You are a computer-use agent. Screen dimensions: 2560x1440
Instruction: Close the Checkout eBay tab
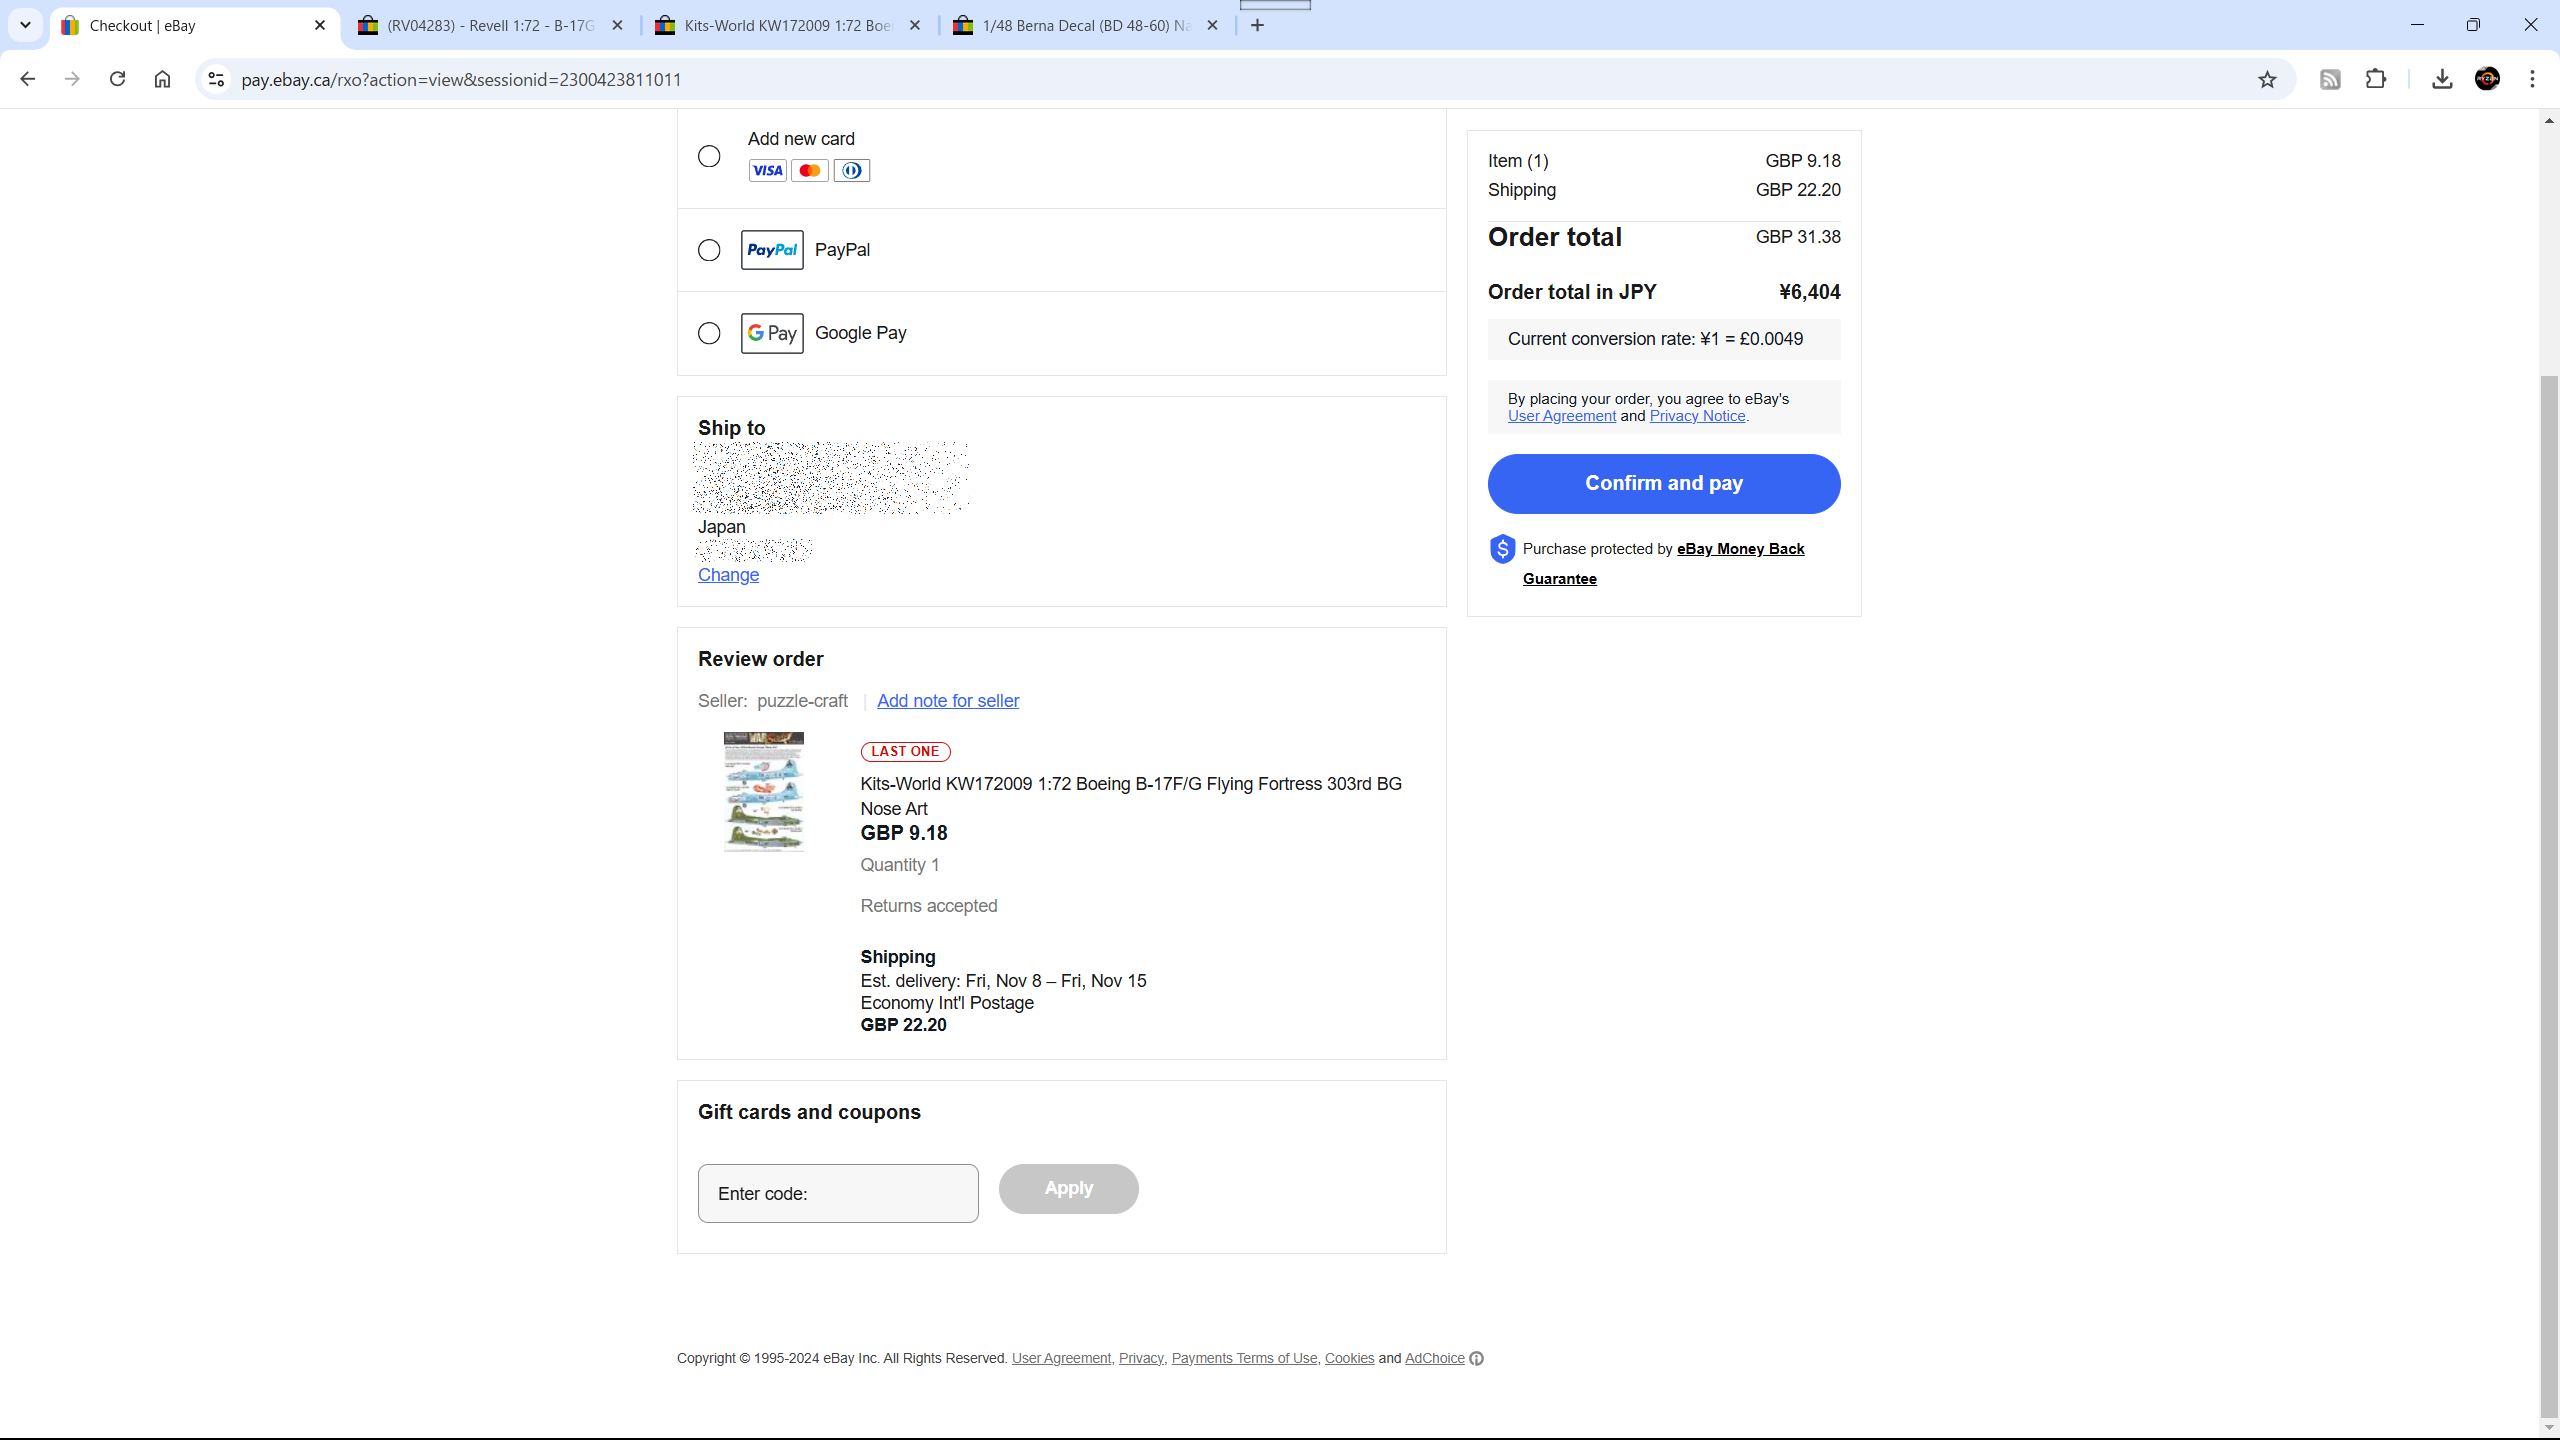click(x=320, y=25)
